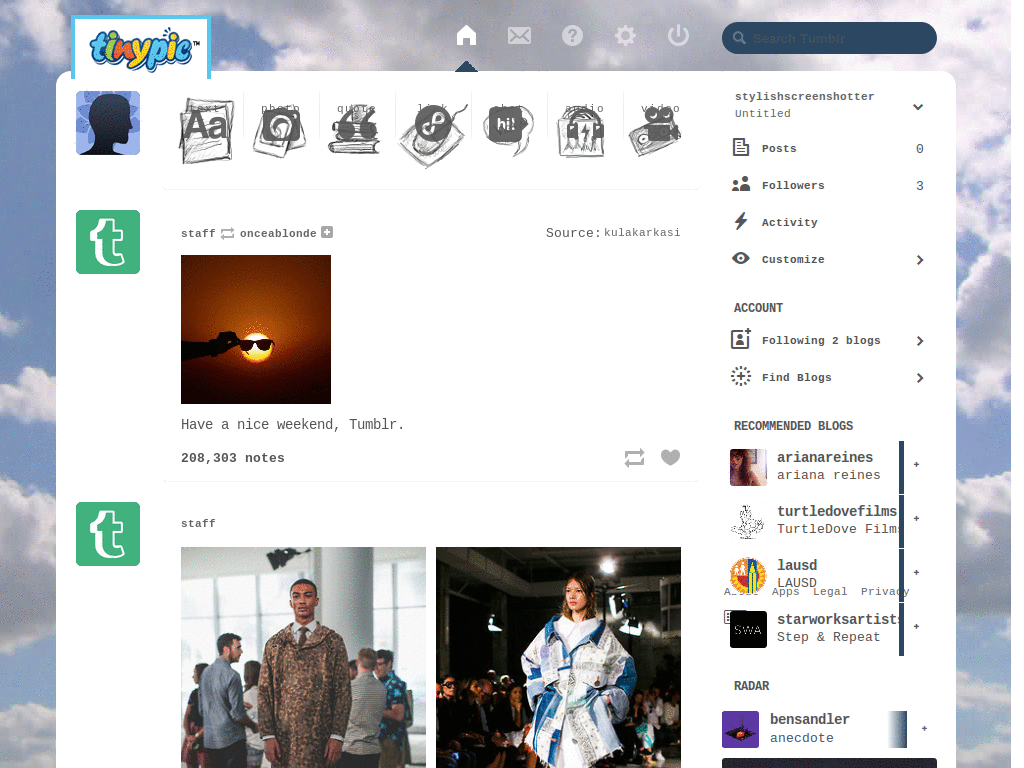The width and height of the screenshot is (1024, 768).
Task: Click the Customize eye icon
Action: point(741,258)
